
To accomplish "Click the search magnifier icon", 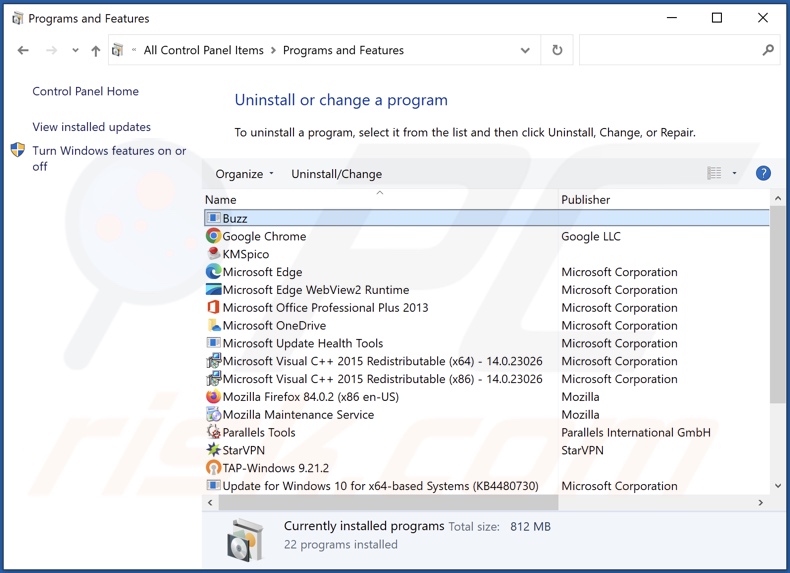I will (768, 50).
